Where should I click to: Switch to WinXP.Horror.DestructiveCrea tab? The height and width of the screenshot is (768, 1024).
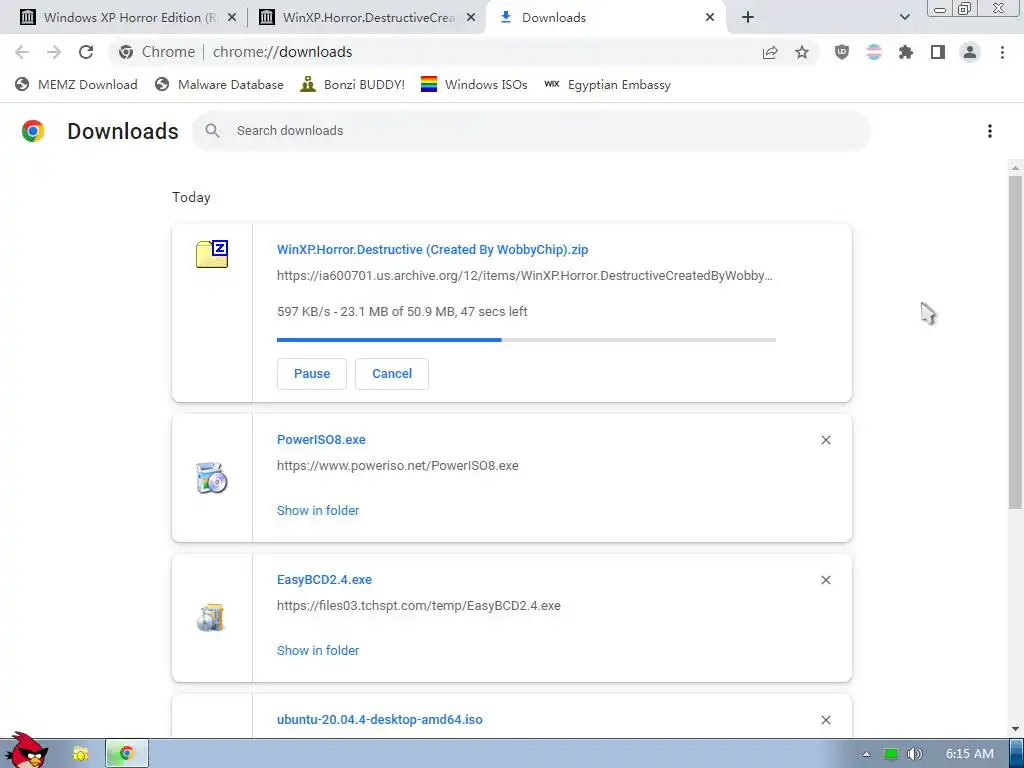click(x=369, y=18)
